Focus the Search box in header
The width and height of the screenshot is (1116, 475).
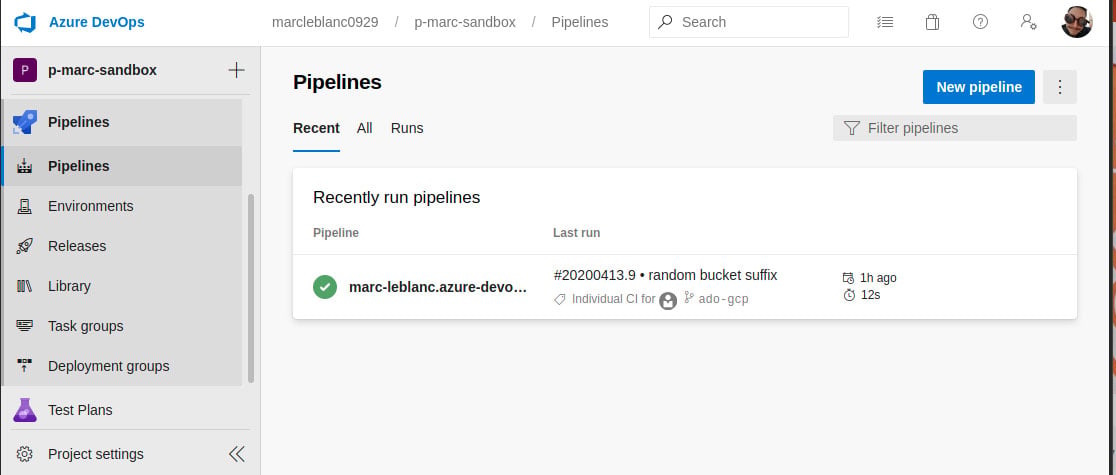749,22
